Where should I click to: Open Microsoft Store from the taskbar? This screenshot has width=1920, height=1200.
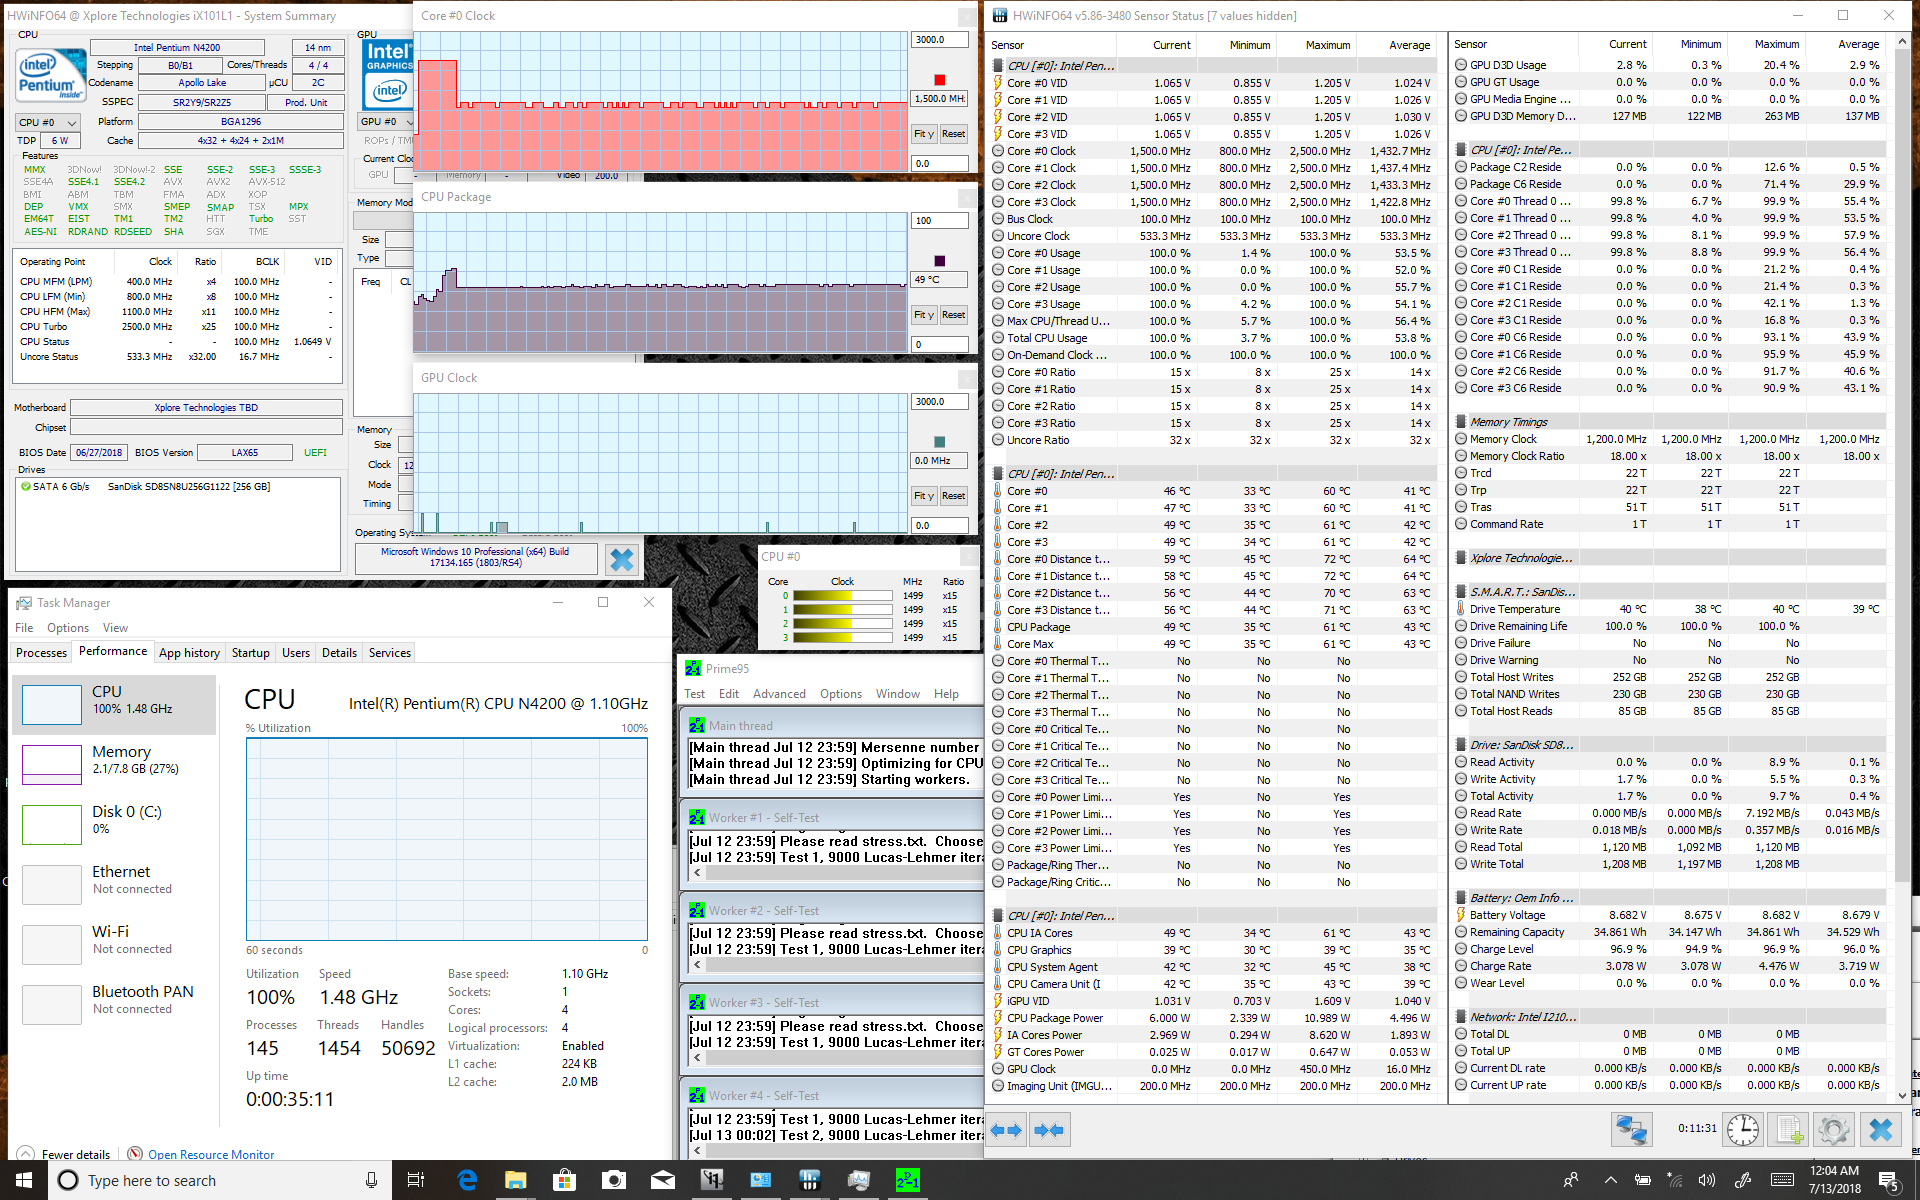tap(564, 1180)
